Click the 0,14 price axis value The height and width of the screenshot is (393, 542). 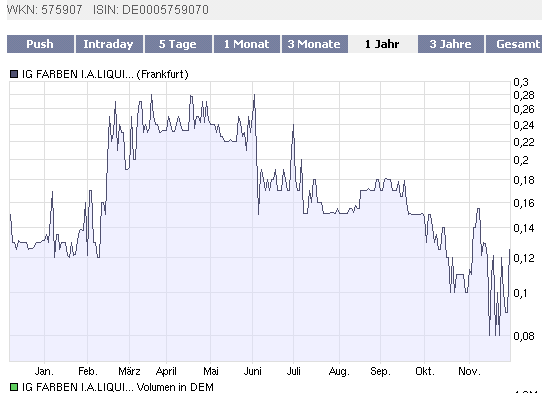524,228
